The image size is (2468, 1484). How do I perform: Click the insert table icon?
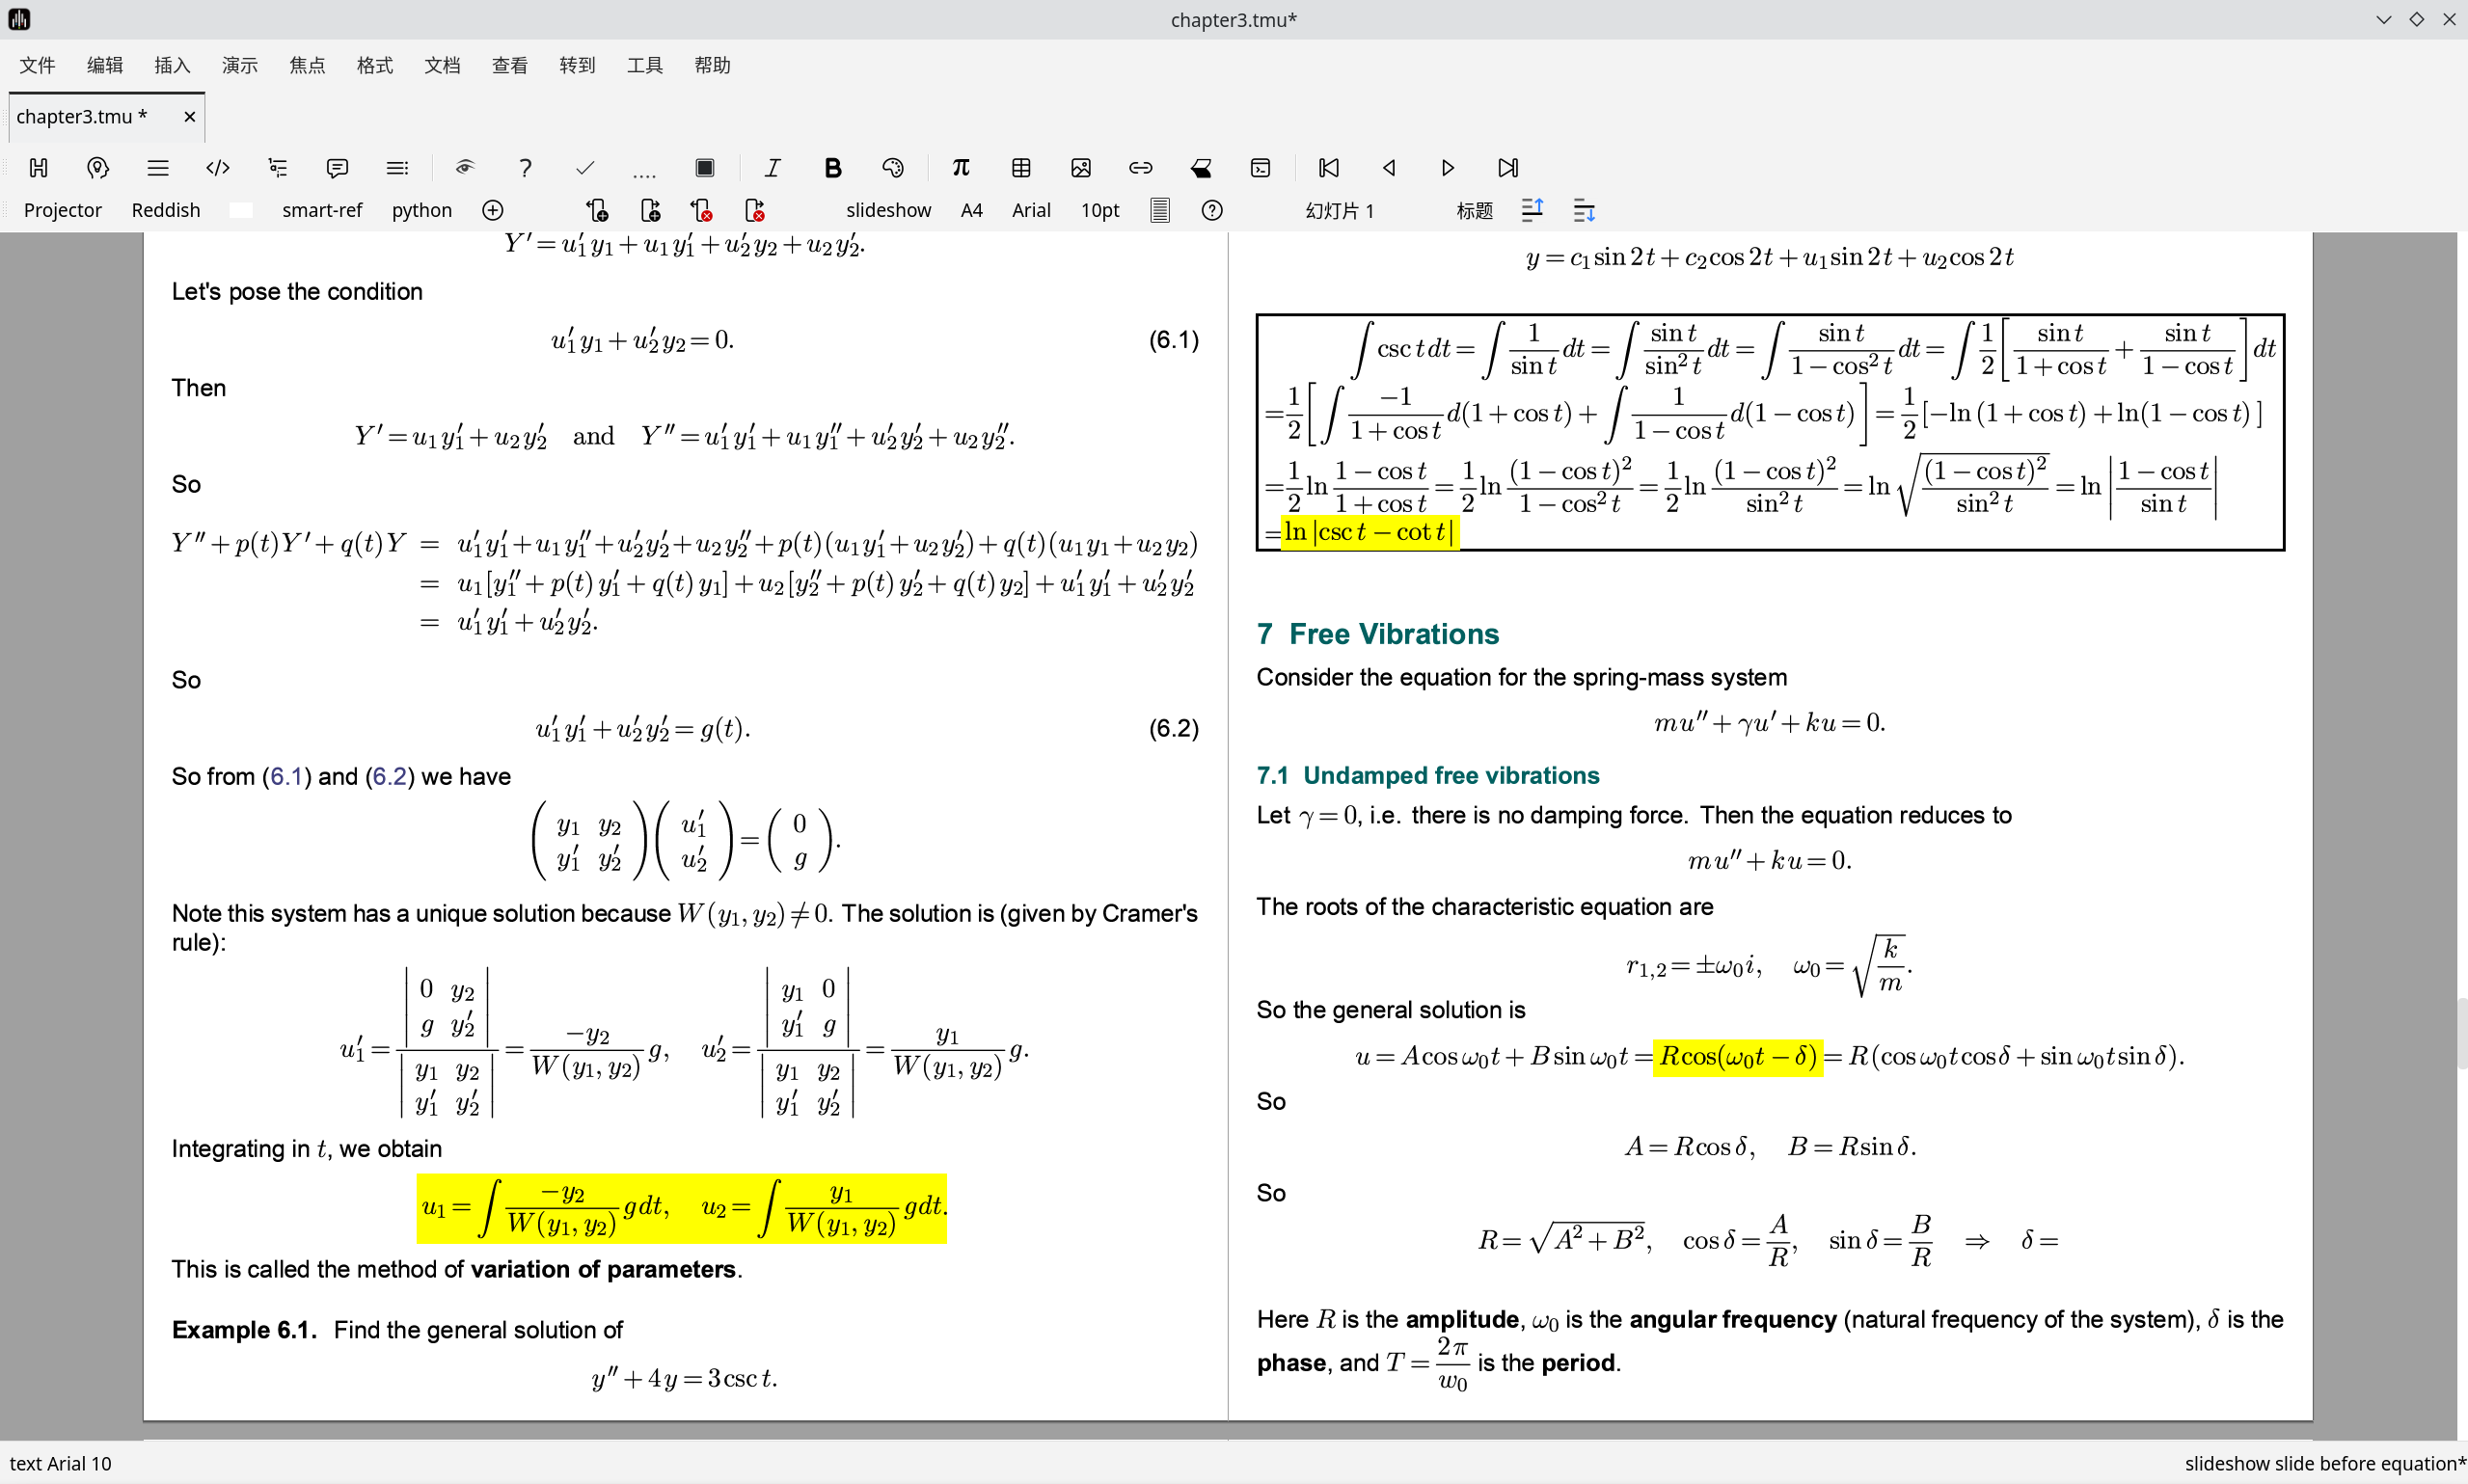[x=1021, y=168]
